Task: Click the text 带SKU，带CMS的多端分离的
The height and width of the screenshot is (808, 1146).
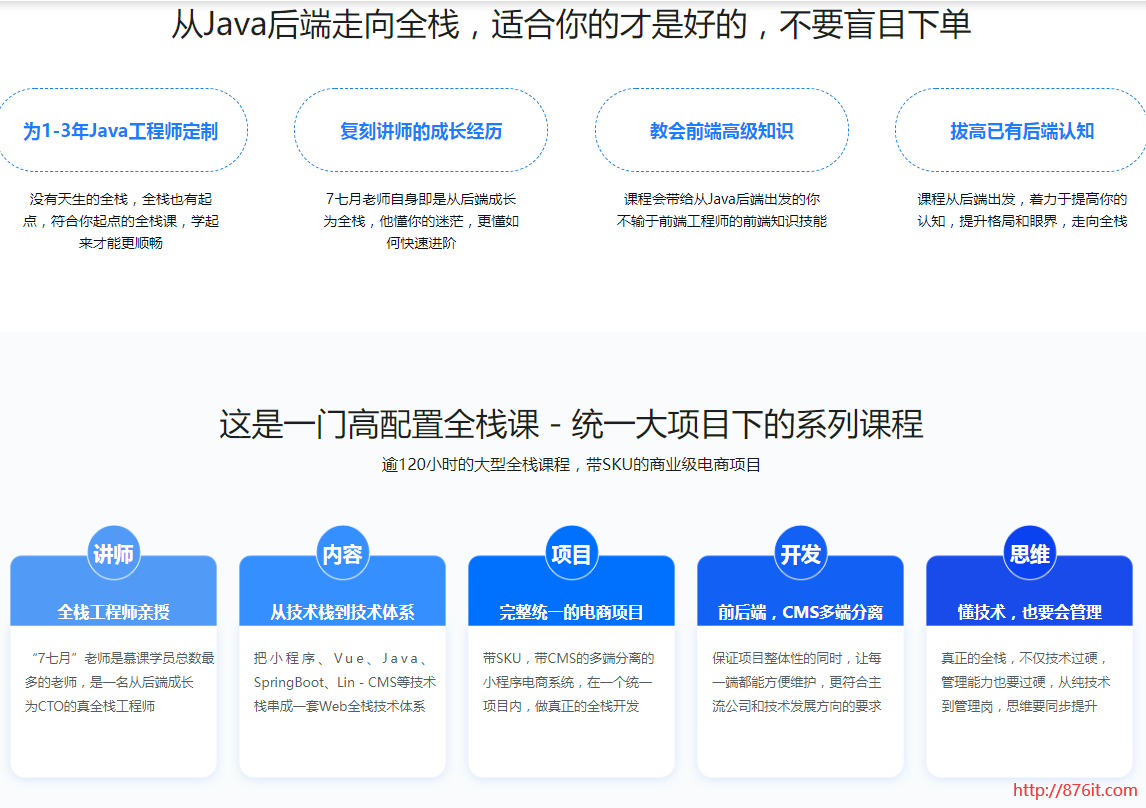Action: (568, 658)
